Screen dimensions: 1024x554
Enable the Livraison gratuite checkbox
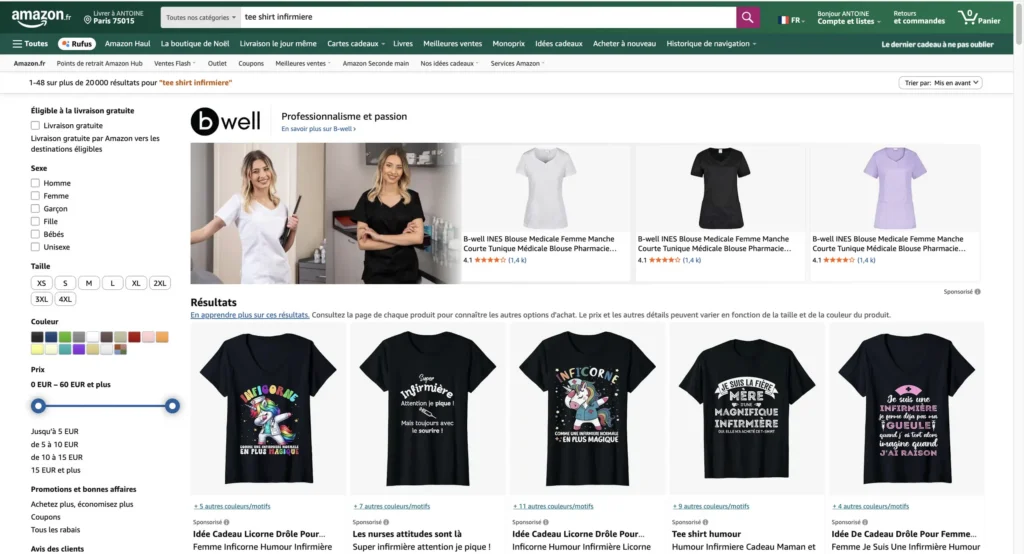36,126
